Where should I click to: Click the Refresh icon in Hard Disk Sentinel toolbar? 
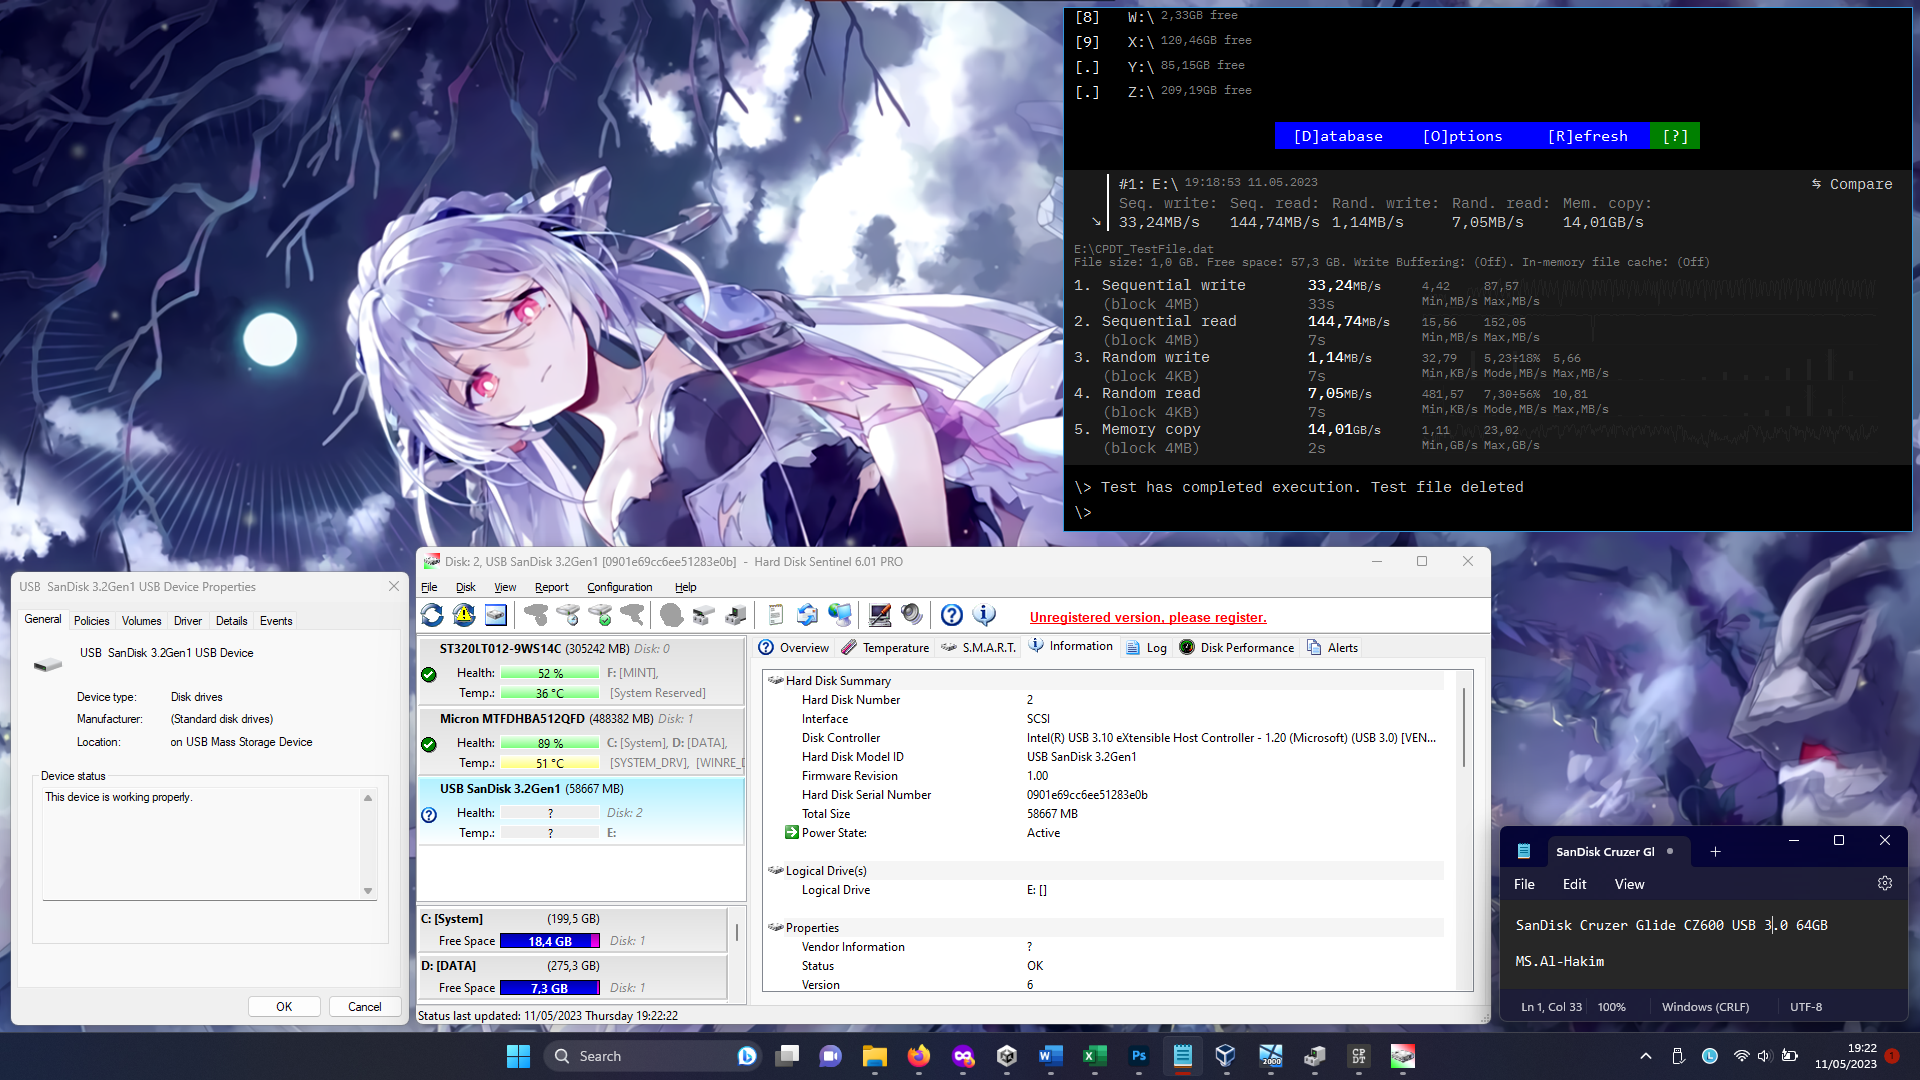pyautogui.click(x=432, y=615)
